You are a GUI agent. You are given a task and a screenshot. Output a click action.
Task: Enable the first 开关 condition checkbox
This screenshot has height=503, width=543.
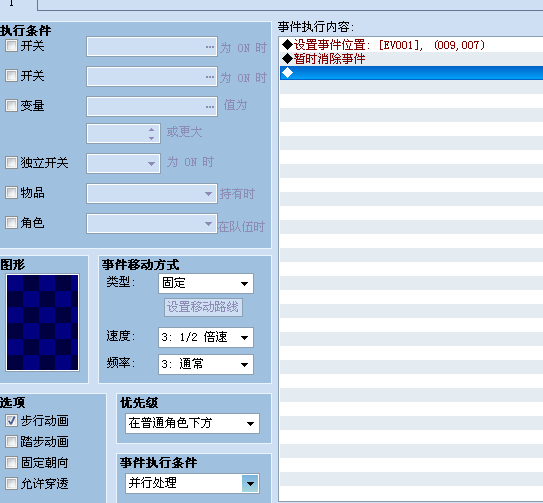11,46
